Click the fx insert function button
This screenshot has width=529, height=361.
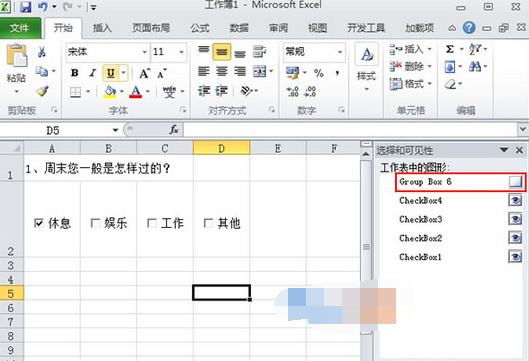click(174, 130)
